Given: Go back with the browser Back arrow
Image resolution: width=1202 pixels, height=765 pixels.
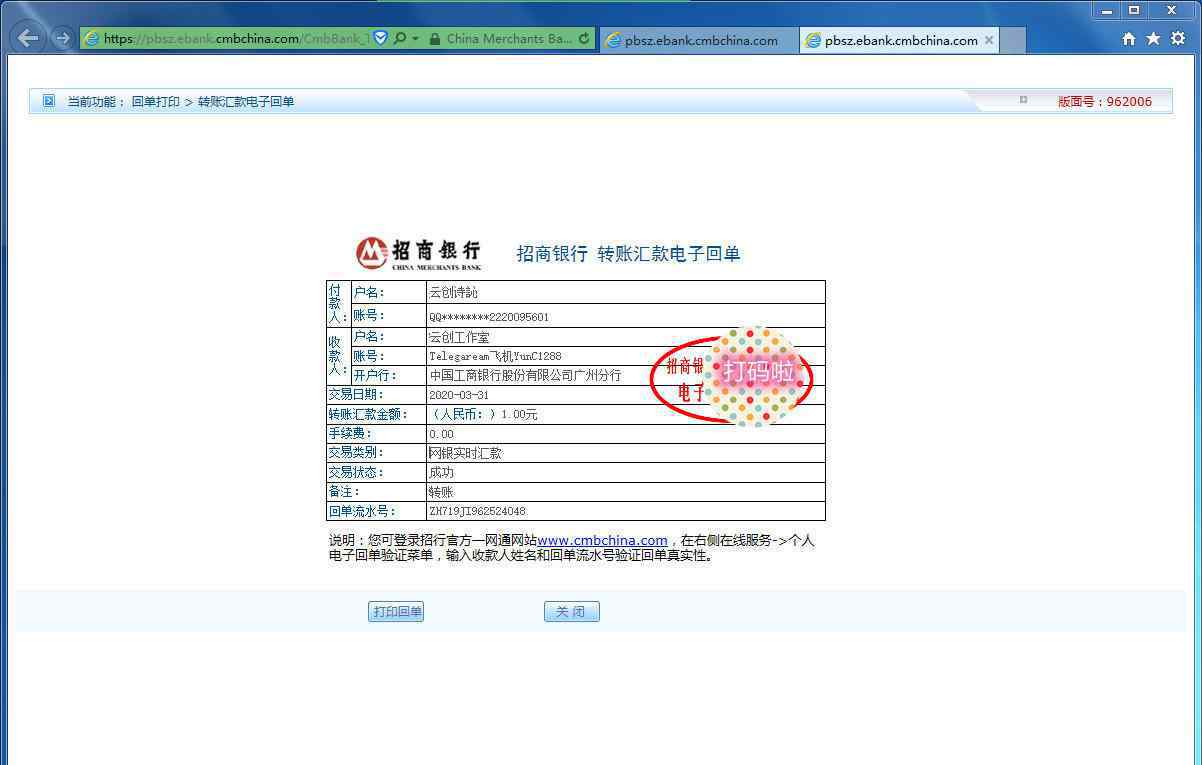Looking at the screenshot, I should click(x=29, y=39).
